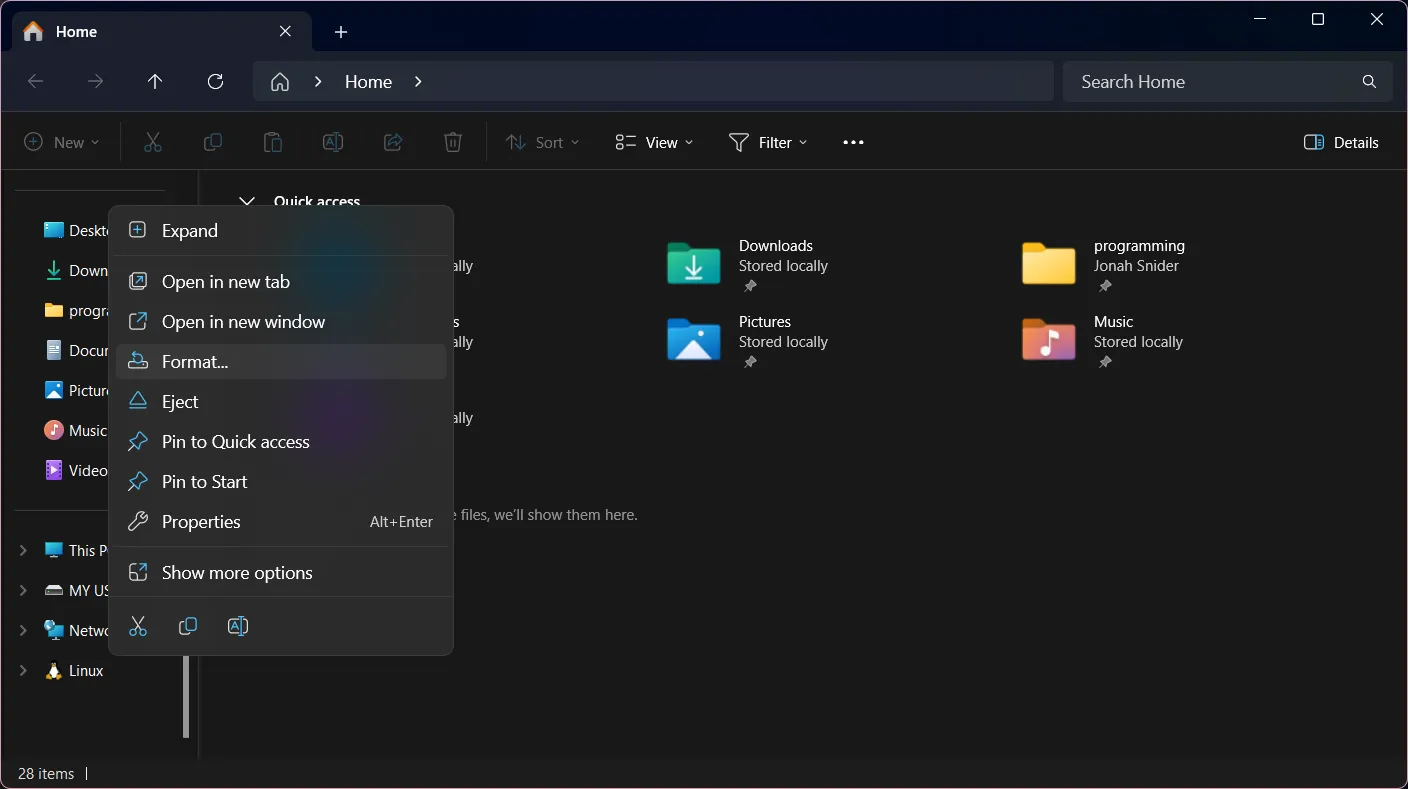Click the Rename icon at bottom of context menu

point(238,626)
